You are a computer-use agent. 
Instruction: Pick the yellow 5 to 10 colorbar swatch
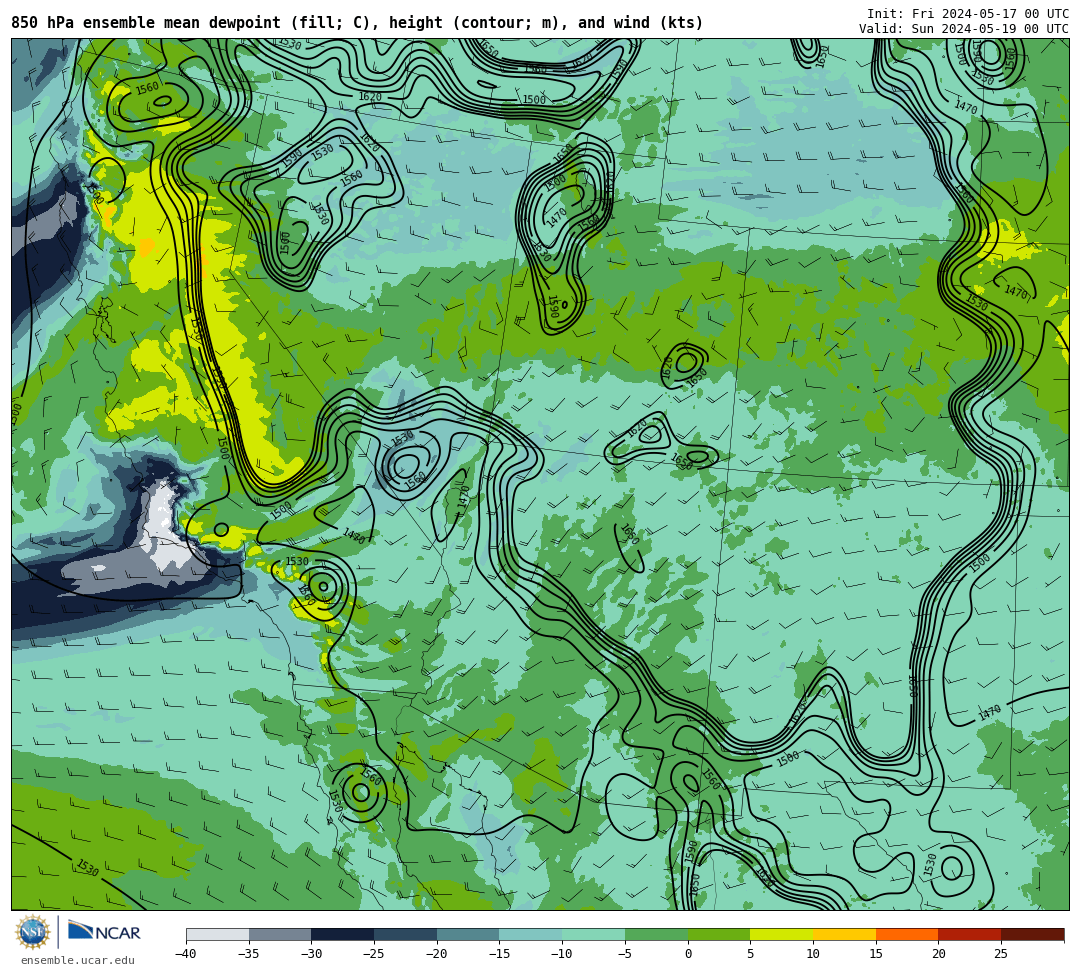click(782, 934)
